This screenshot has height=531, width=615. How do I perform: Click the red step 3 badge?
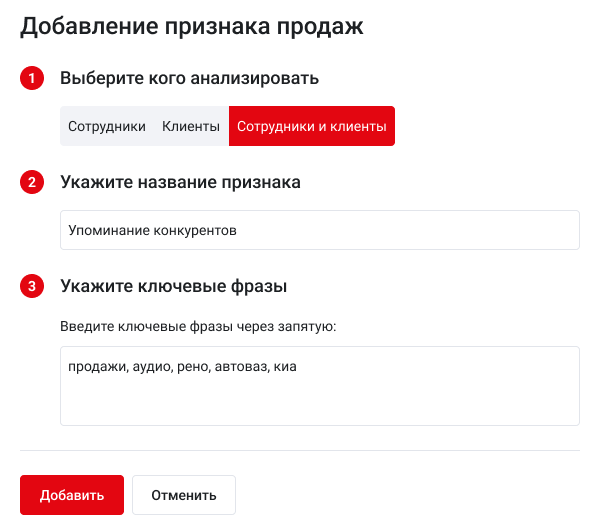coord(32,287)
